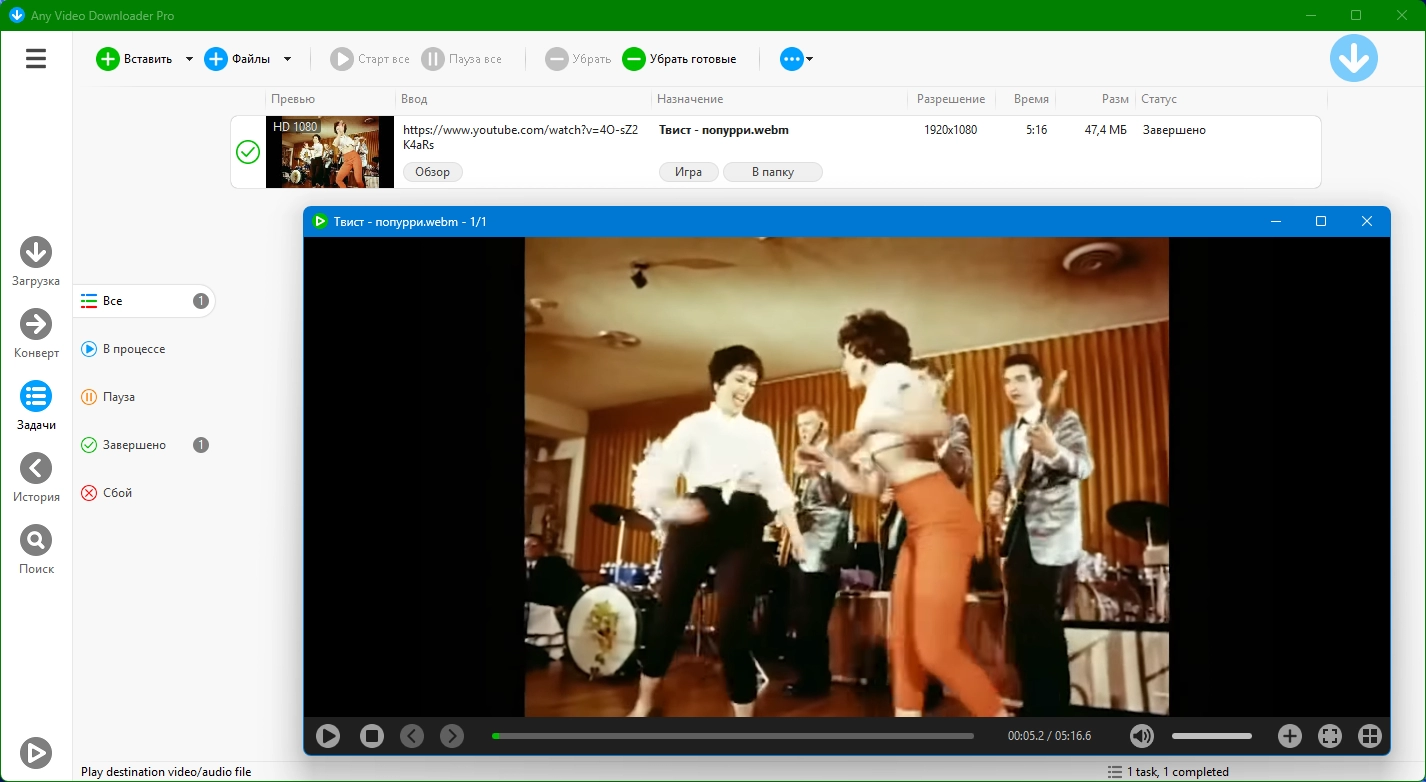The height and width of the screenshot is (782, 1426).
Task: Click the green Вставить paste icon
Action: coord(107,59)
